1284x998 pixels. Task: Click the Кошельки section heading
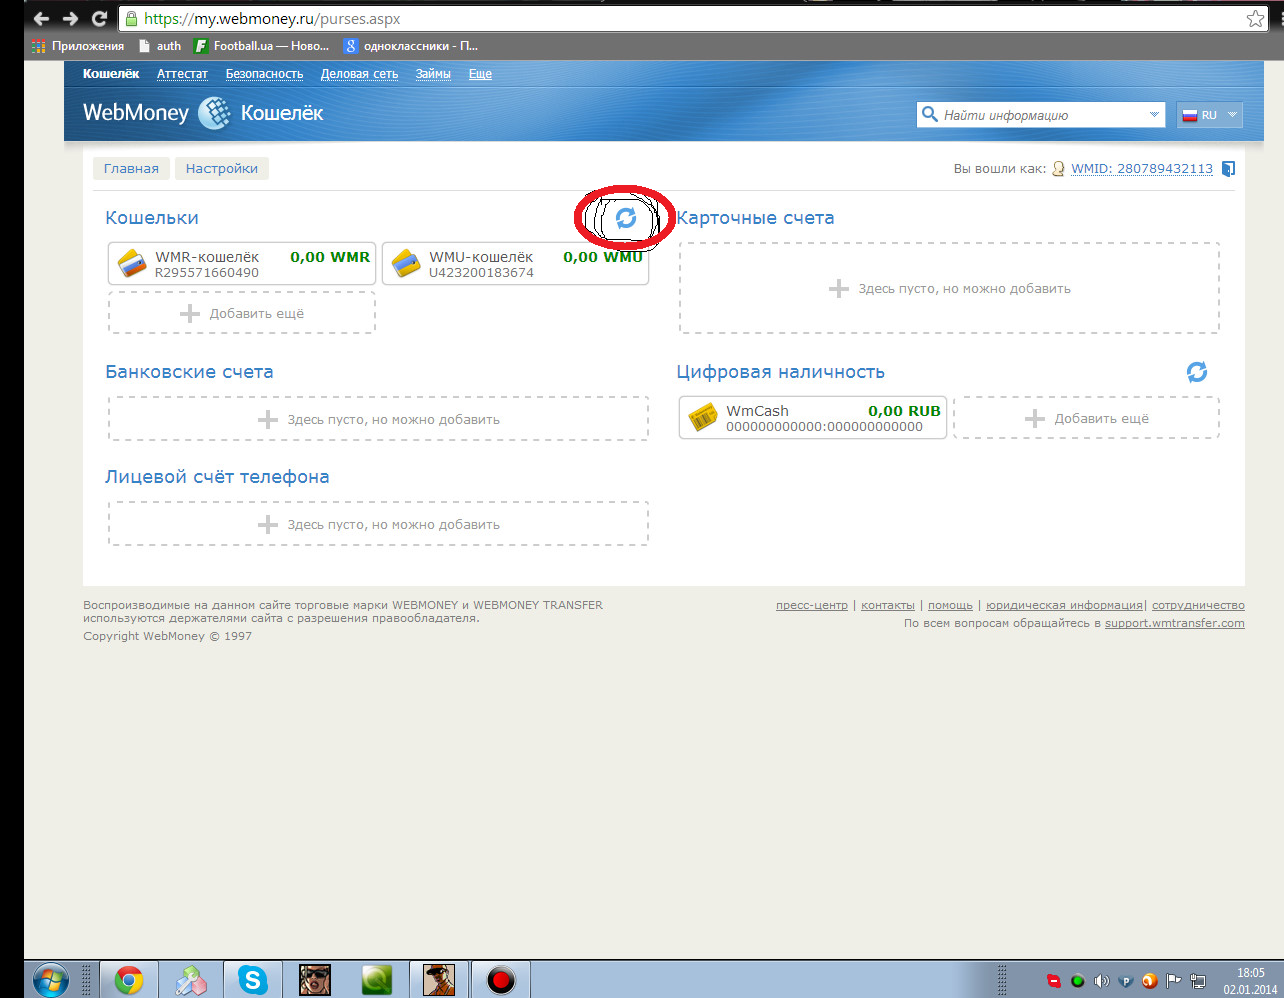[x=152, y=218]
